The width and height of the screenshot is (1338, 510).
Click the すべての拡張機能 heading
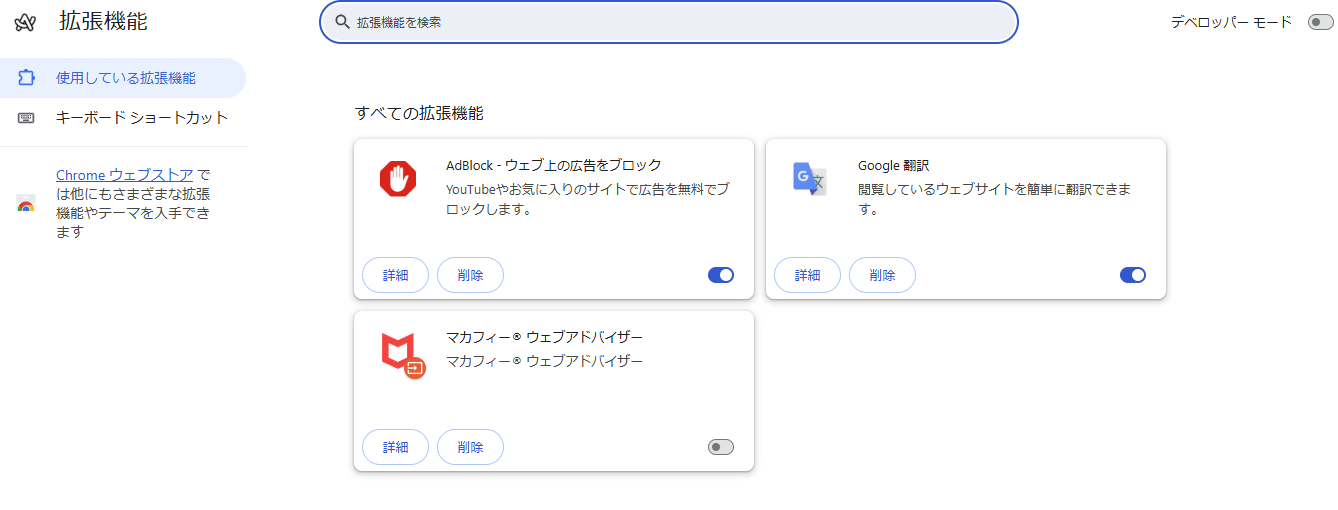pos(419,113)
